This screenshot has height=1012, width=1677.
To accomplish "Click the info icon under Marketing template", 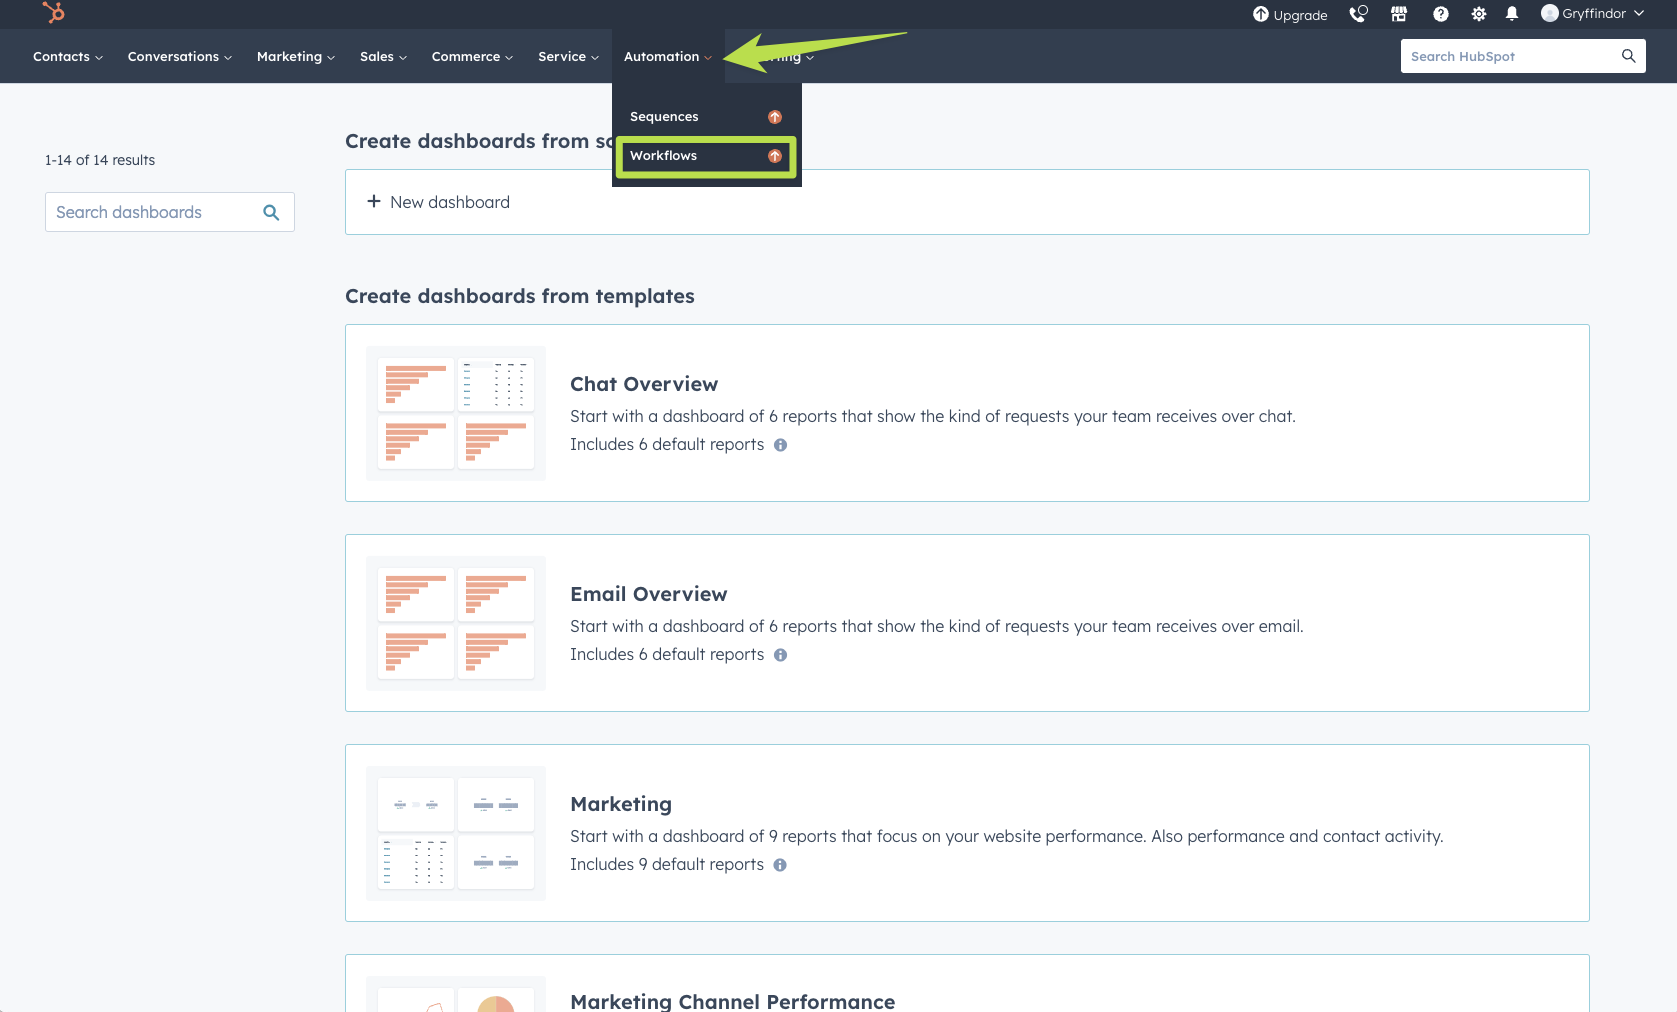I will [780, 865].
